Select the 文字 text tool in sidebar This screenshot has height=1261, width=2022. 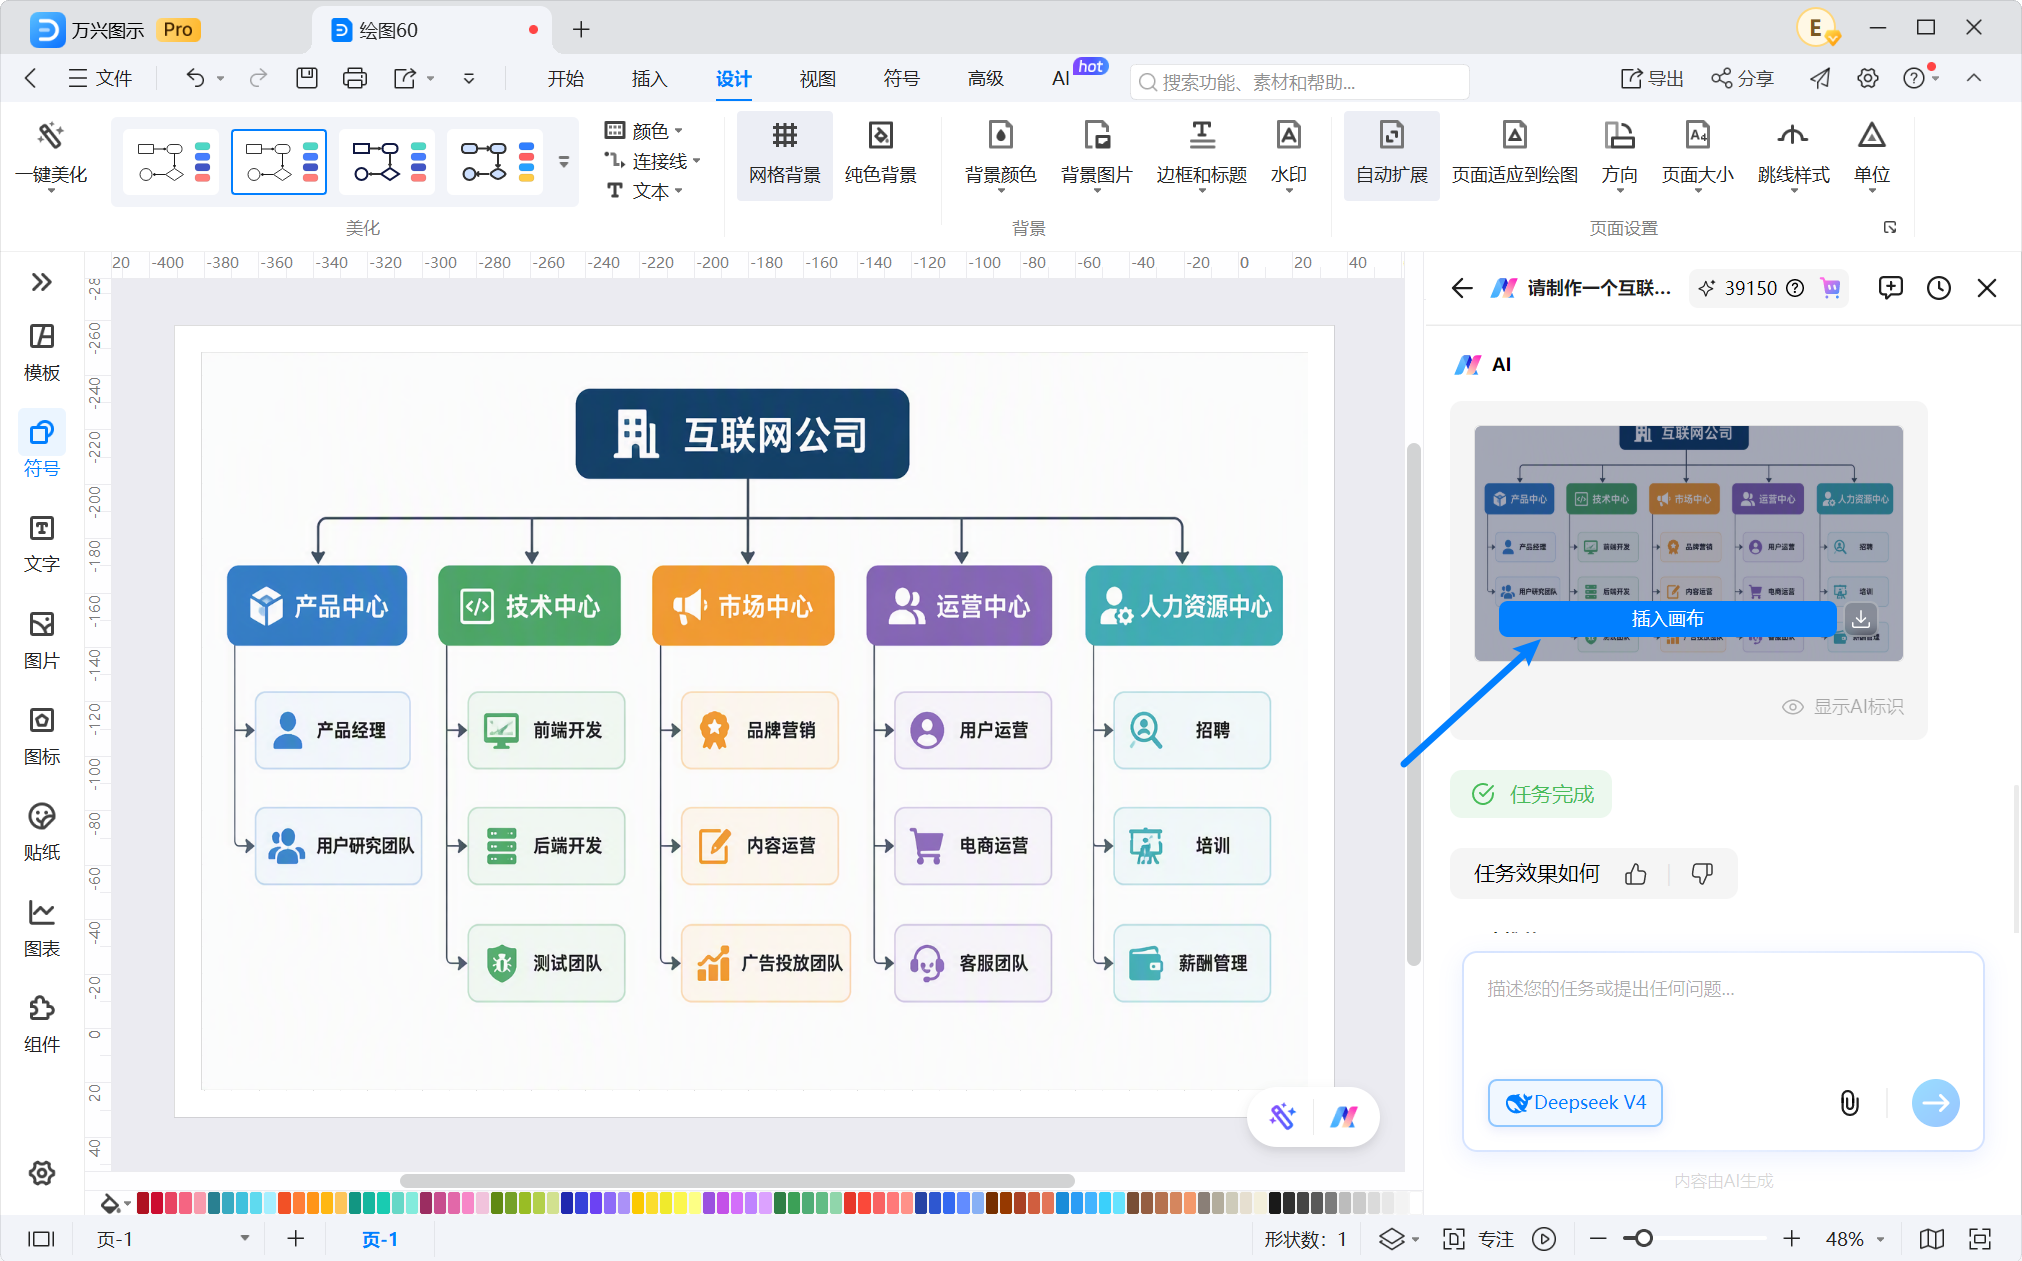[42, 544]
